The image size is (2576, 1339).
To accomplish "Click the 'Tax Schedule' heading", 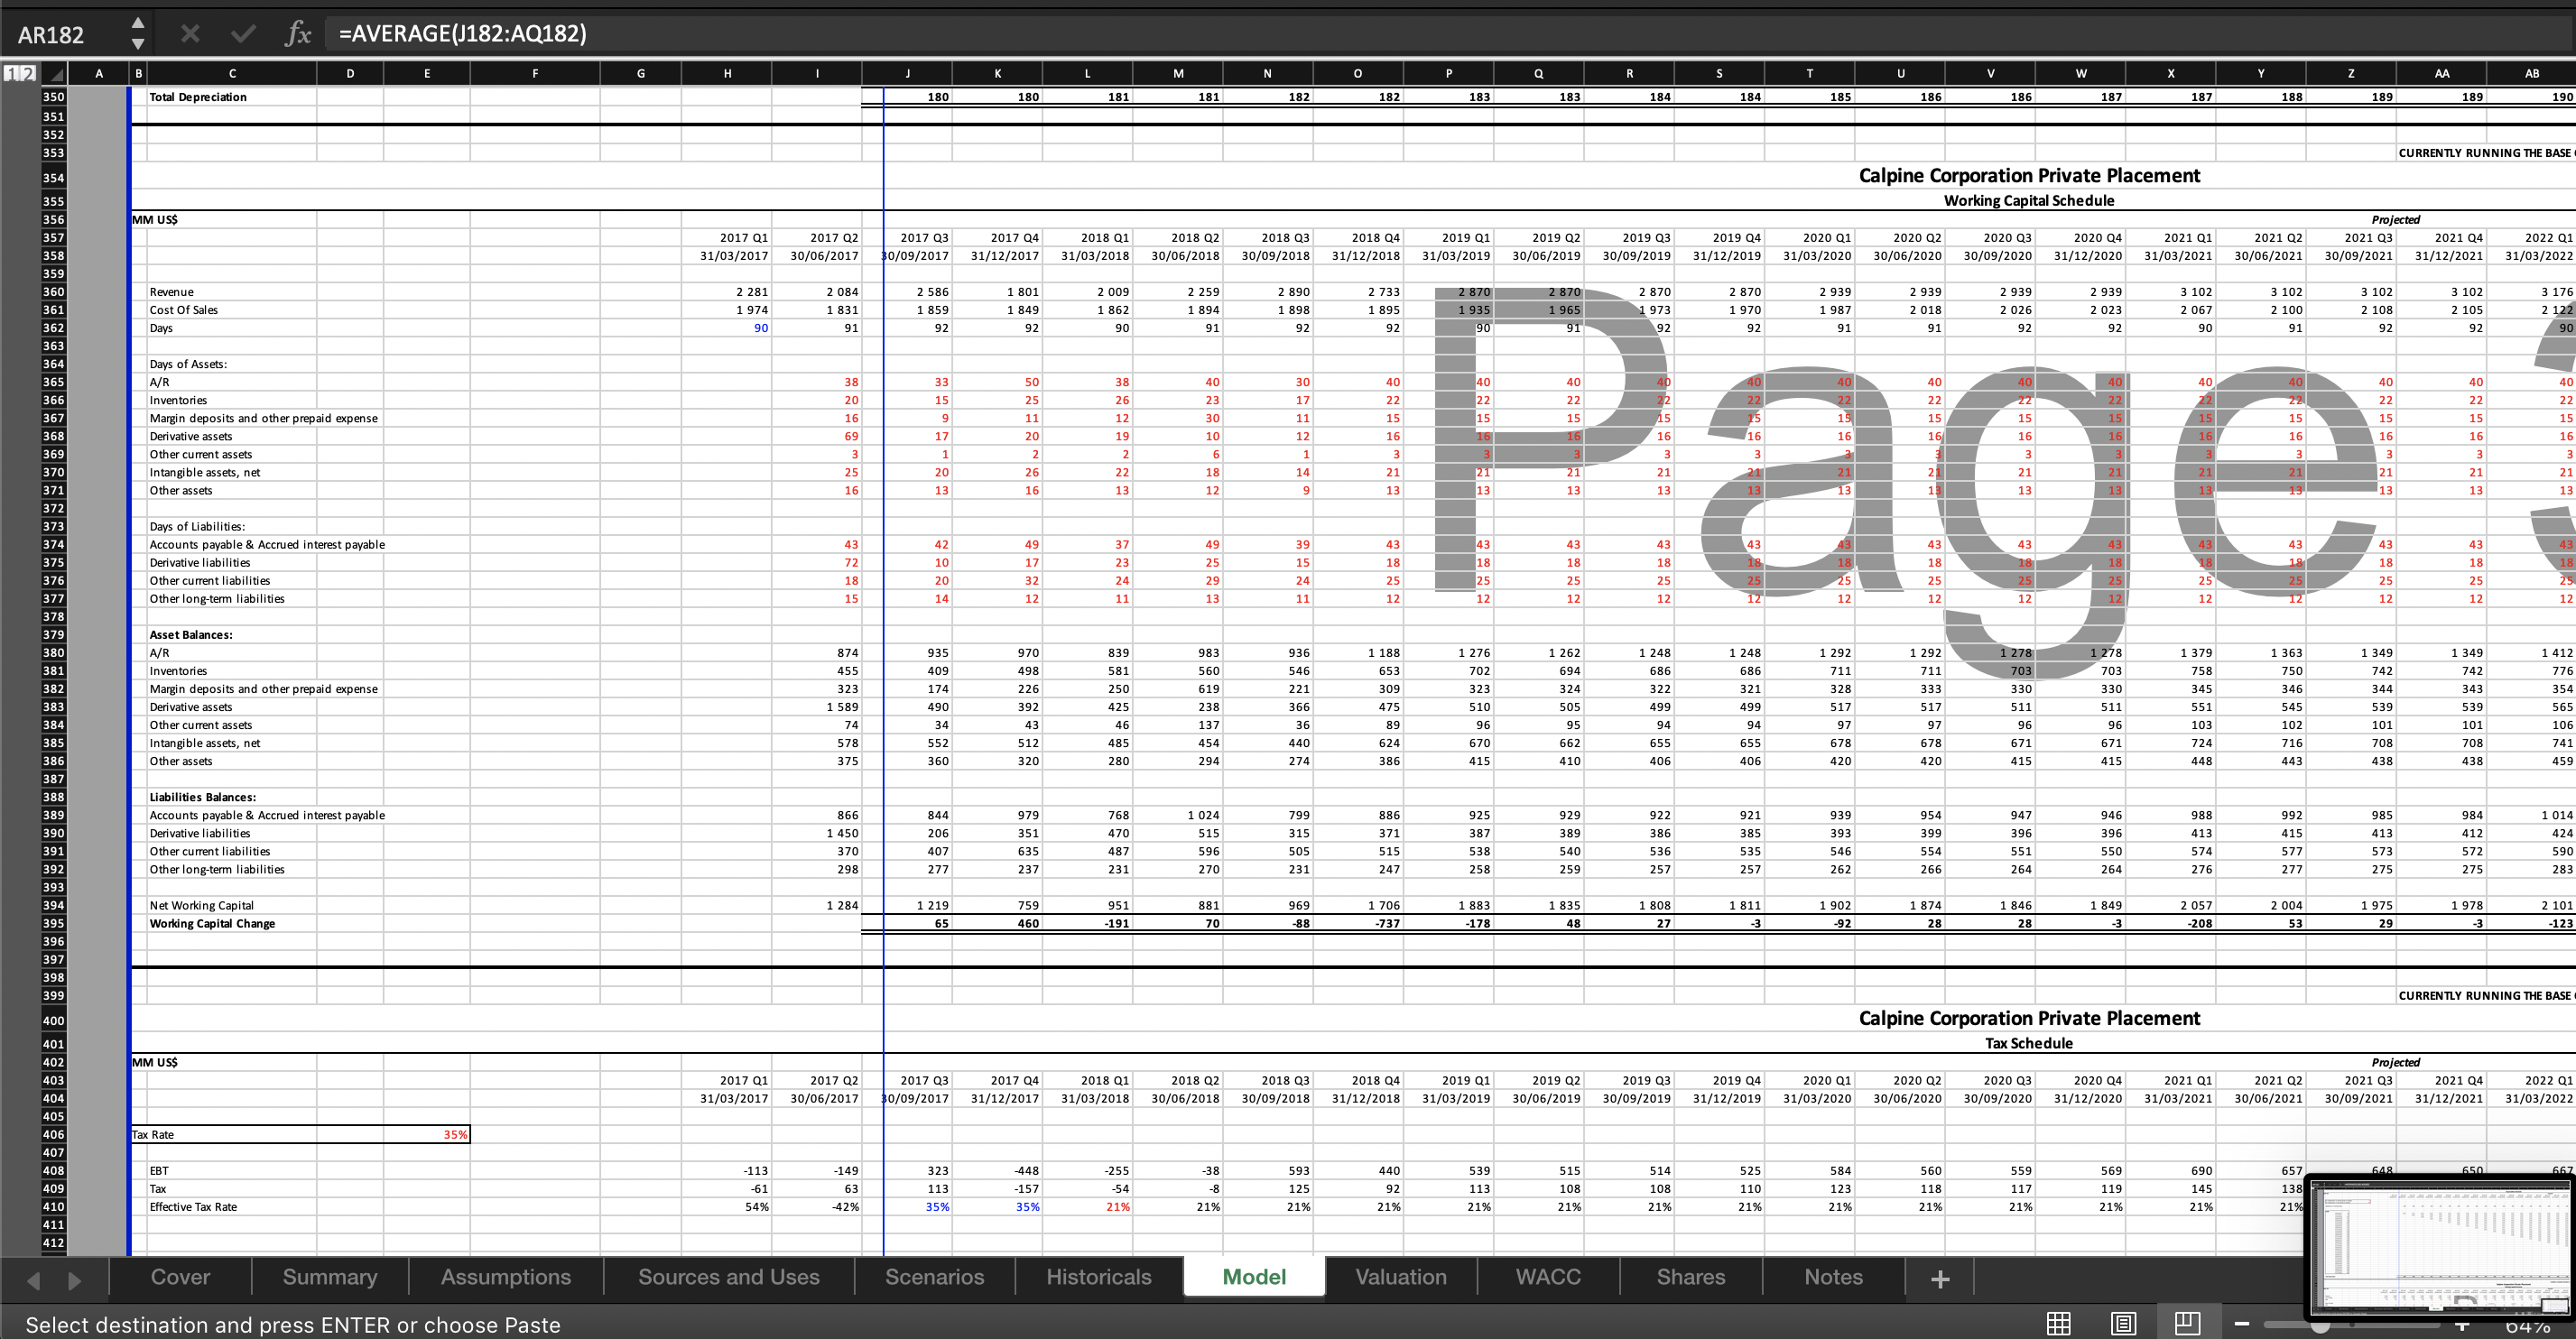I will (x=2029, y=1043).
